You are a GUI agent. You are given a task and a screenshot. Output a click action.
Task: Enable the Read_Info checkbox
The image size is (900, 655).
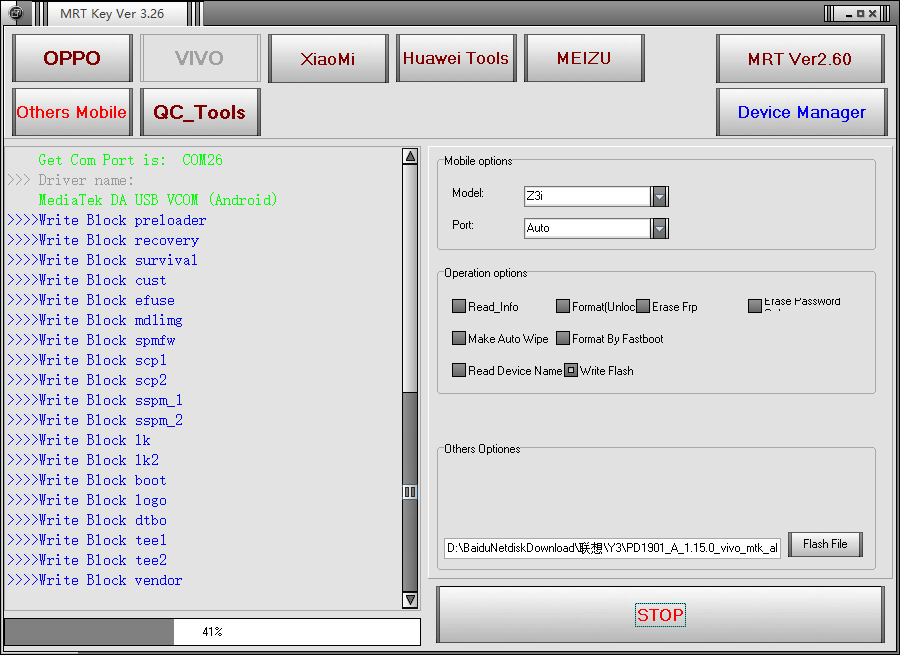coord(459,306)
